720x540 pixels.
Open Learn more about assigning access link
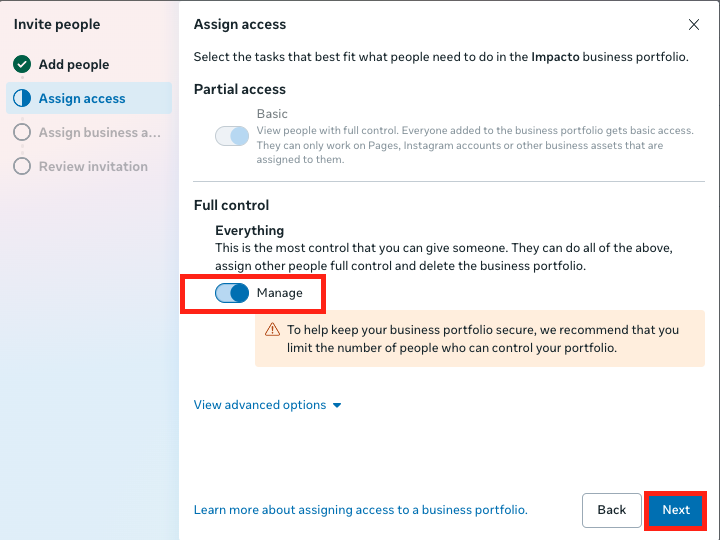tap(360, 510)
